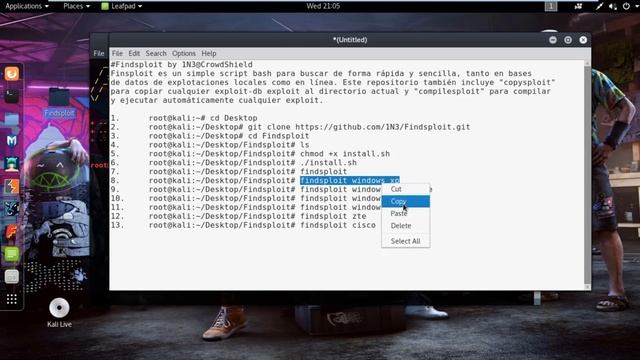
Task: Choose Select All in the context menu
Action: coord(406,241)
